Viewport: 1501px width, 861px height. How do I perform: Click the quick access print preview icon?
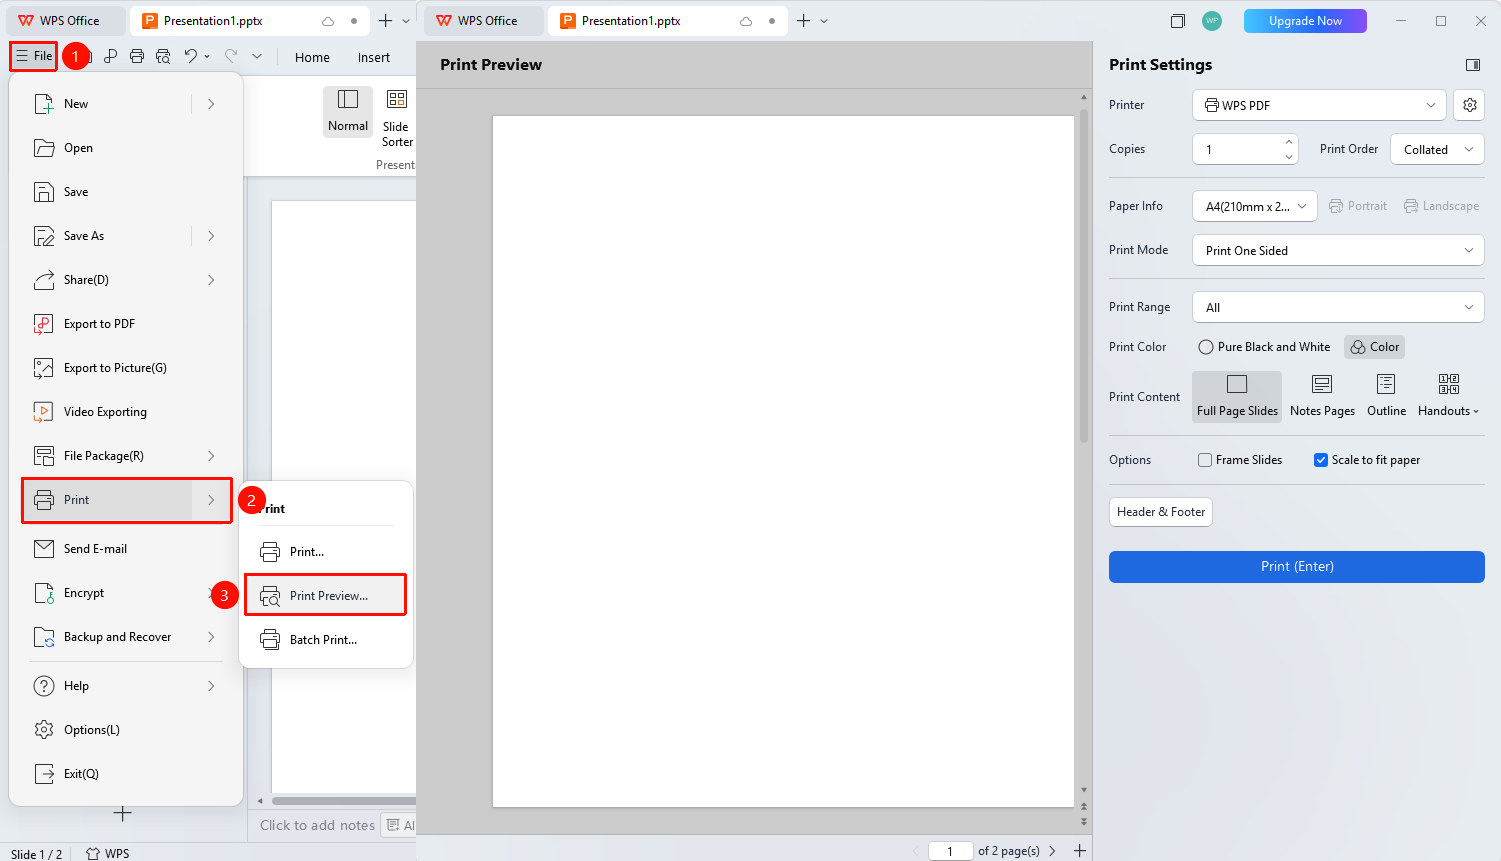pos(163,57)
